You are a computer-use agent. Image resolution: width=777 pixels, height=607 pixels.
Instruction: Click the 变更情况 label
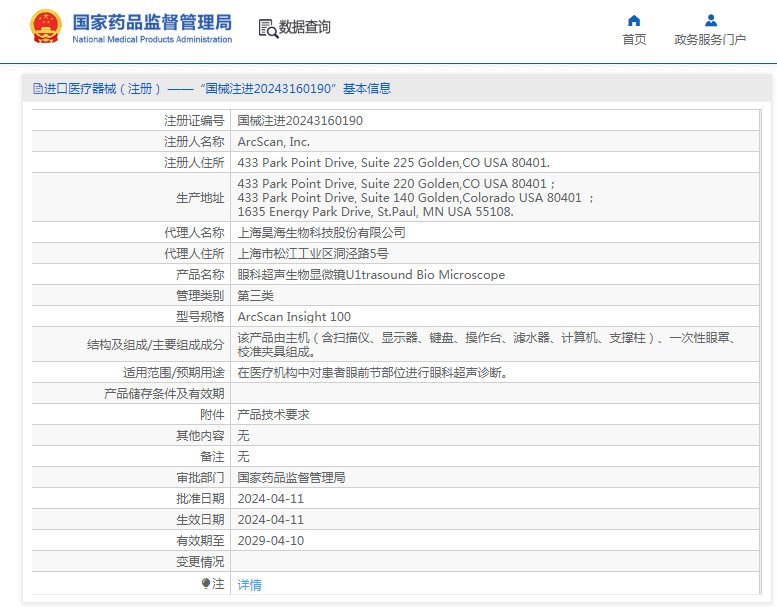point(200,562)
